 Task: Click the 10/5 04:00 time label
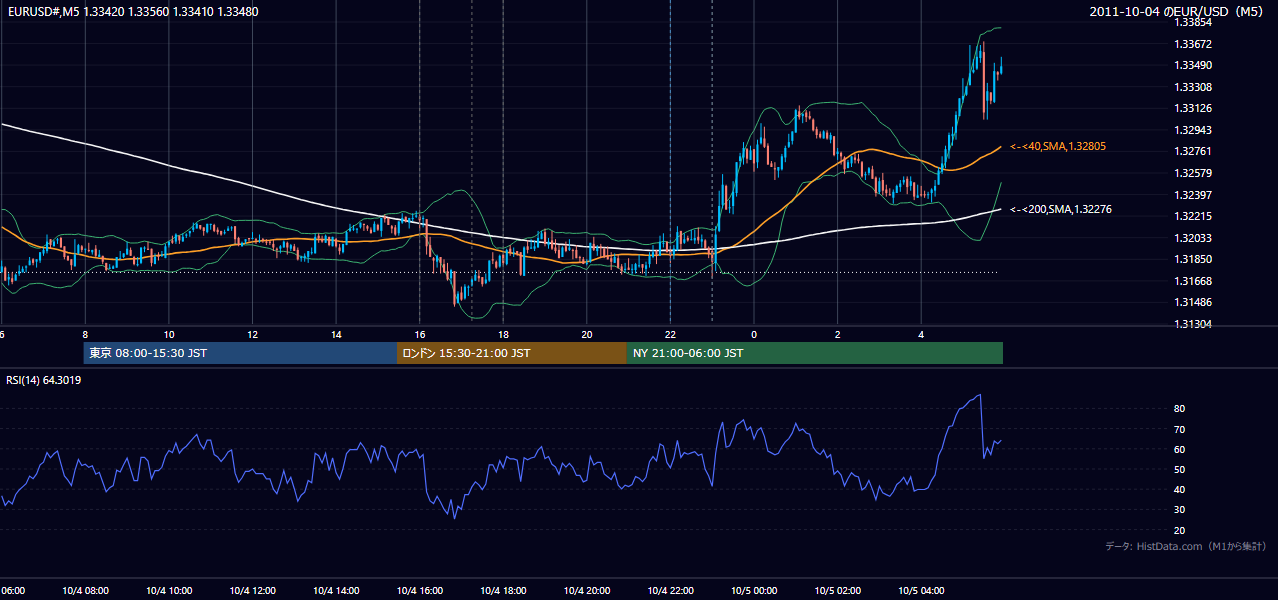click(921, 591)
